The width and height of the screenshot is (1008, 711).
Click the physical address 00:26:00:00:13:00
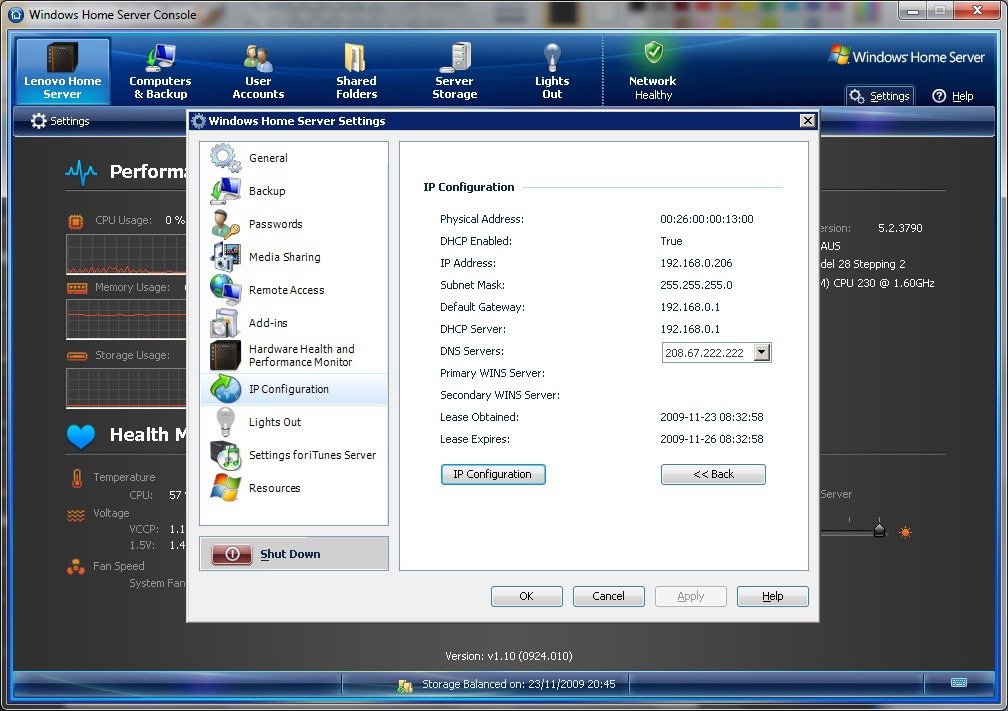[706, 219]
